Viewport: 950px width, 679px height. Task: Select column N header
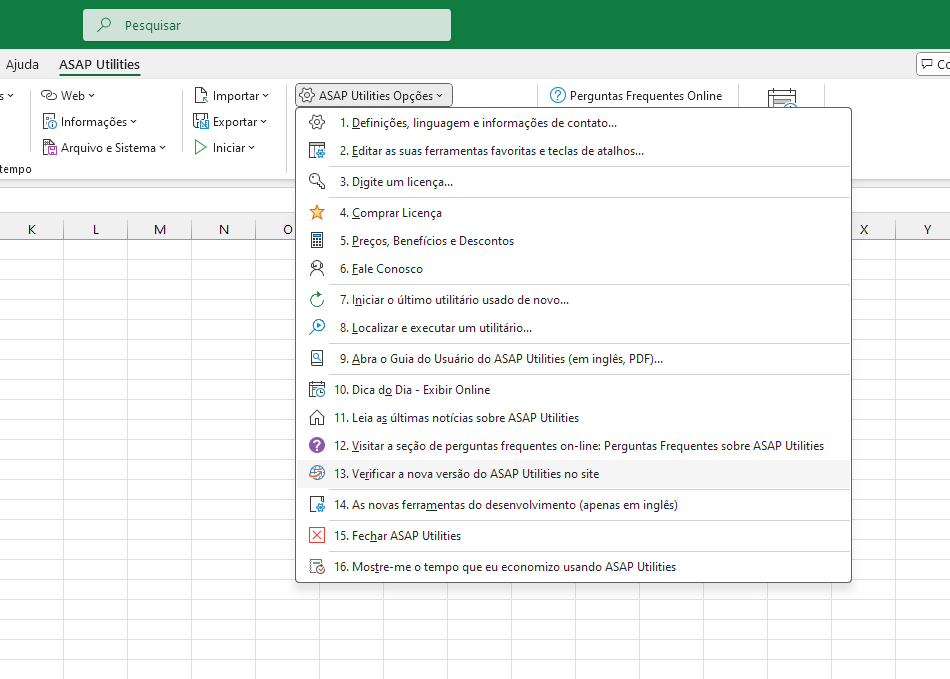(x=224, y=230)
